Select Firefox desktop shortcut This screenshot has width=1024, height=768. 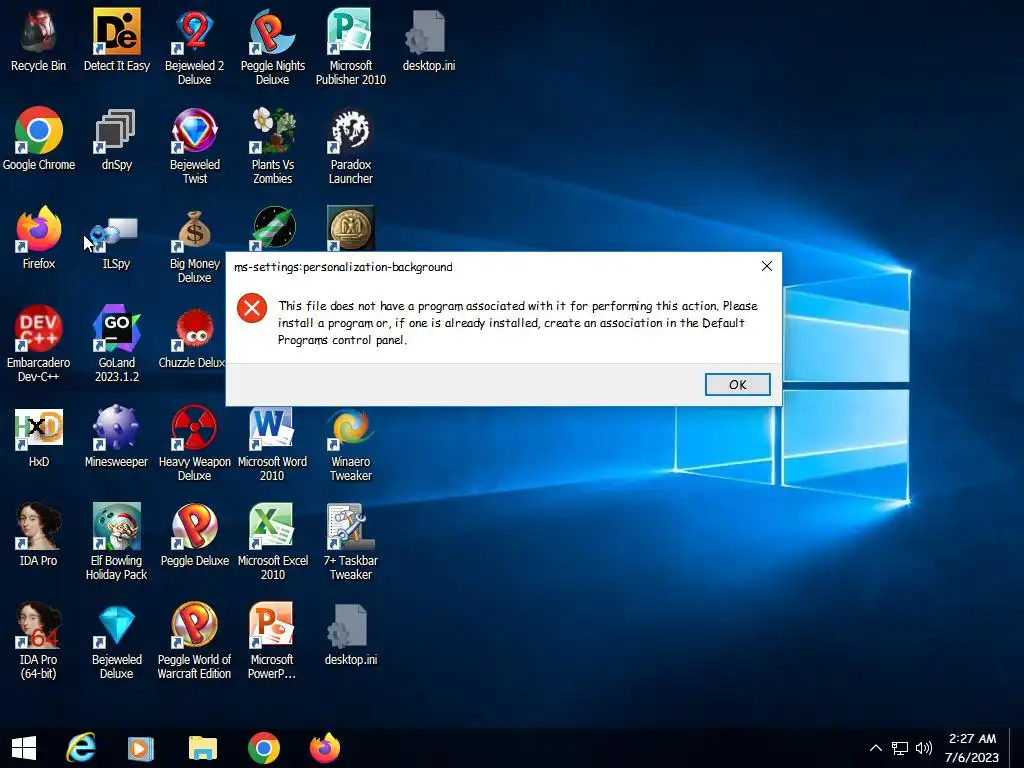tap(39, 238)
